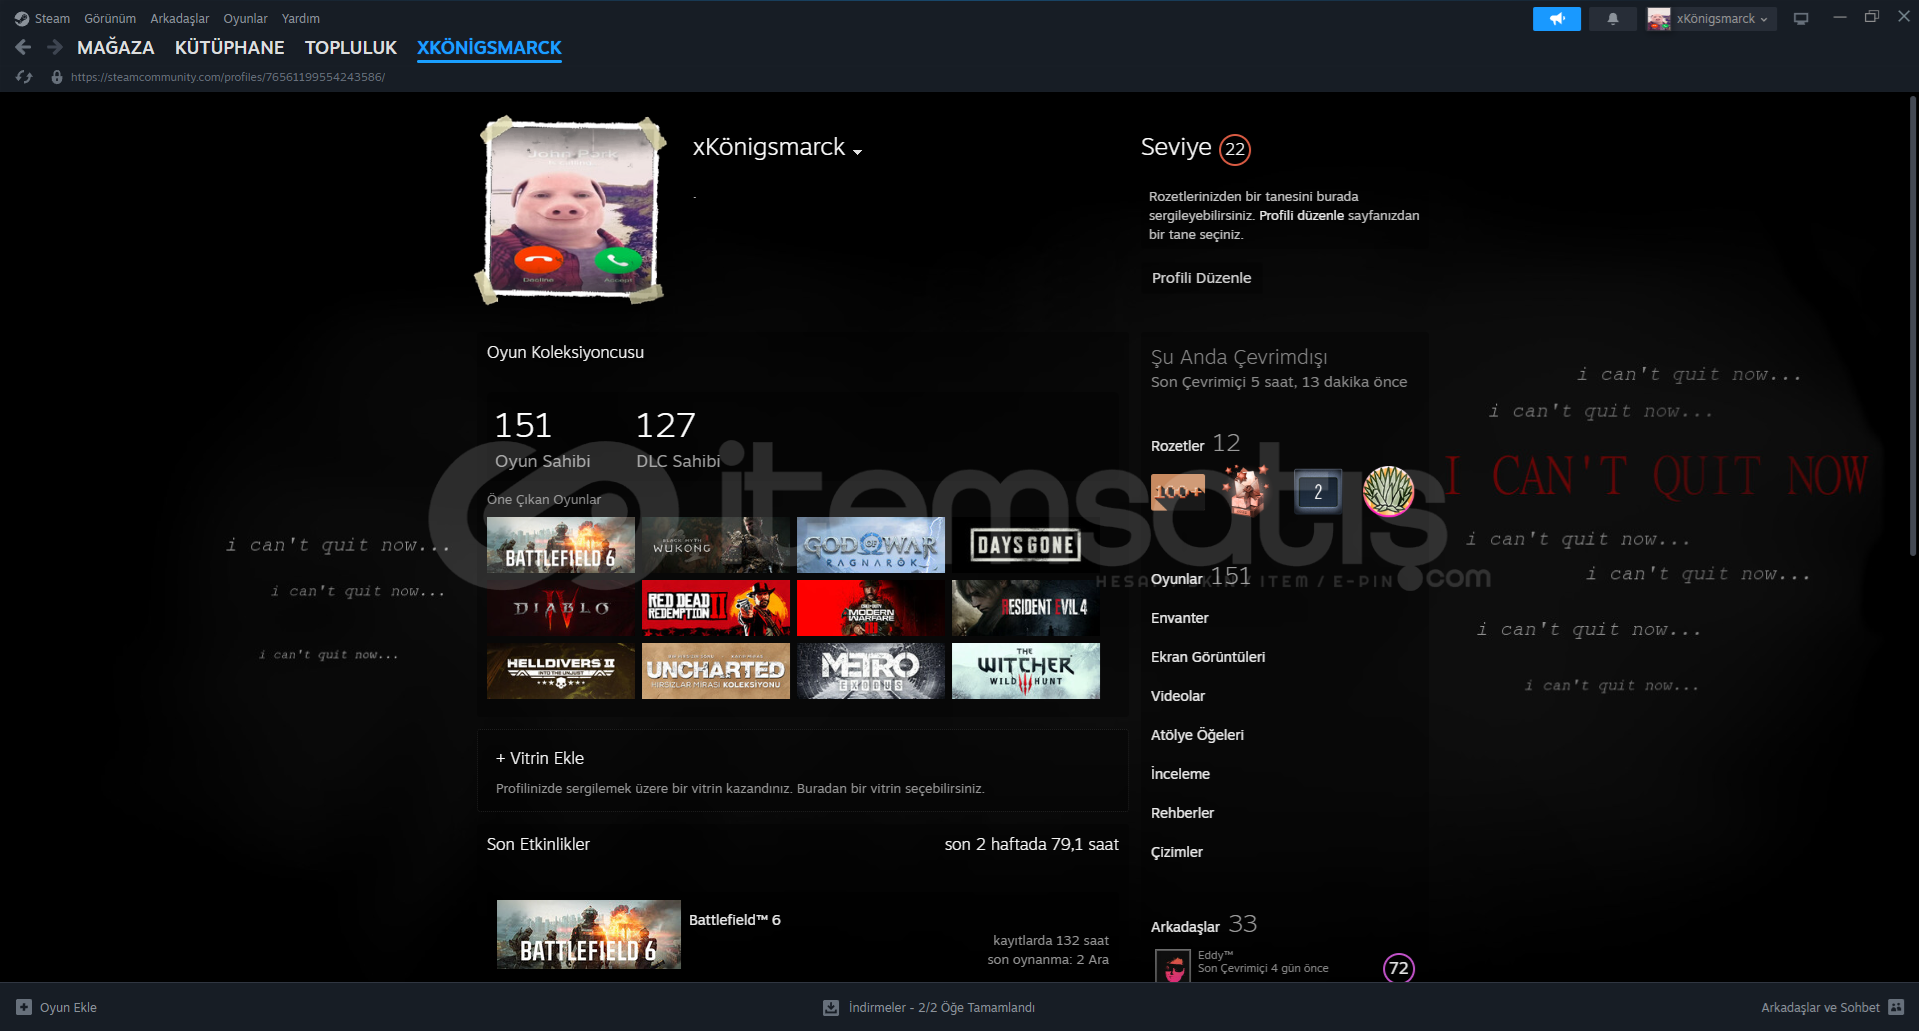Switch to the TOPLULUK tab
Image resolution: width=1919 pixels, height=1031 pixels.
coord(351,47)
